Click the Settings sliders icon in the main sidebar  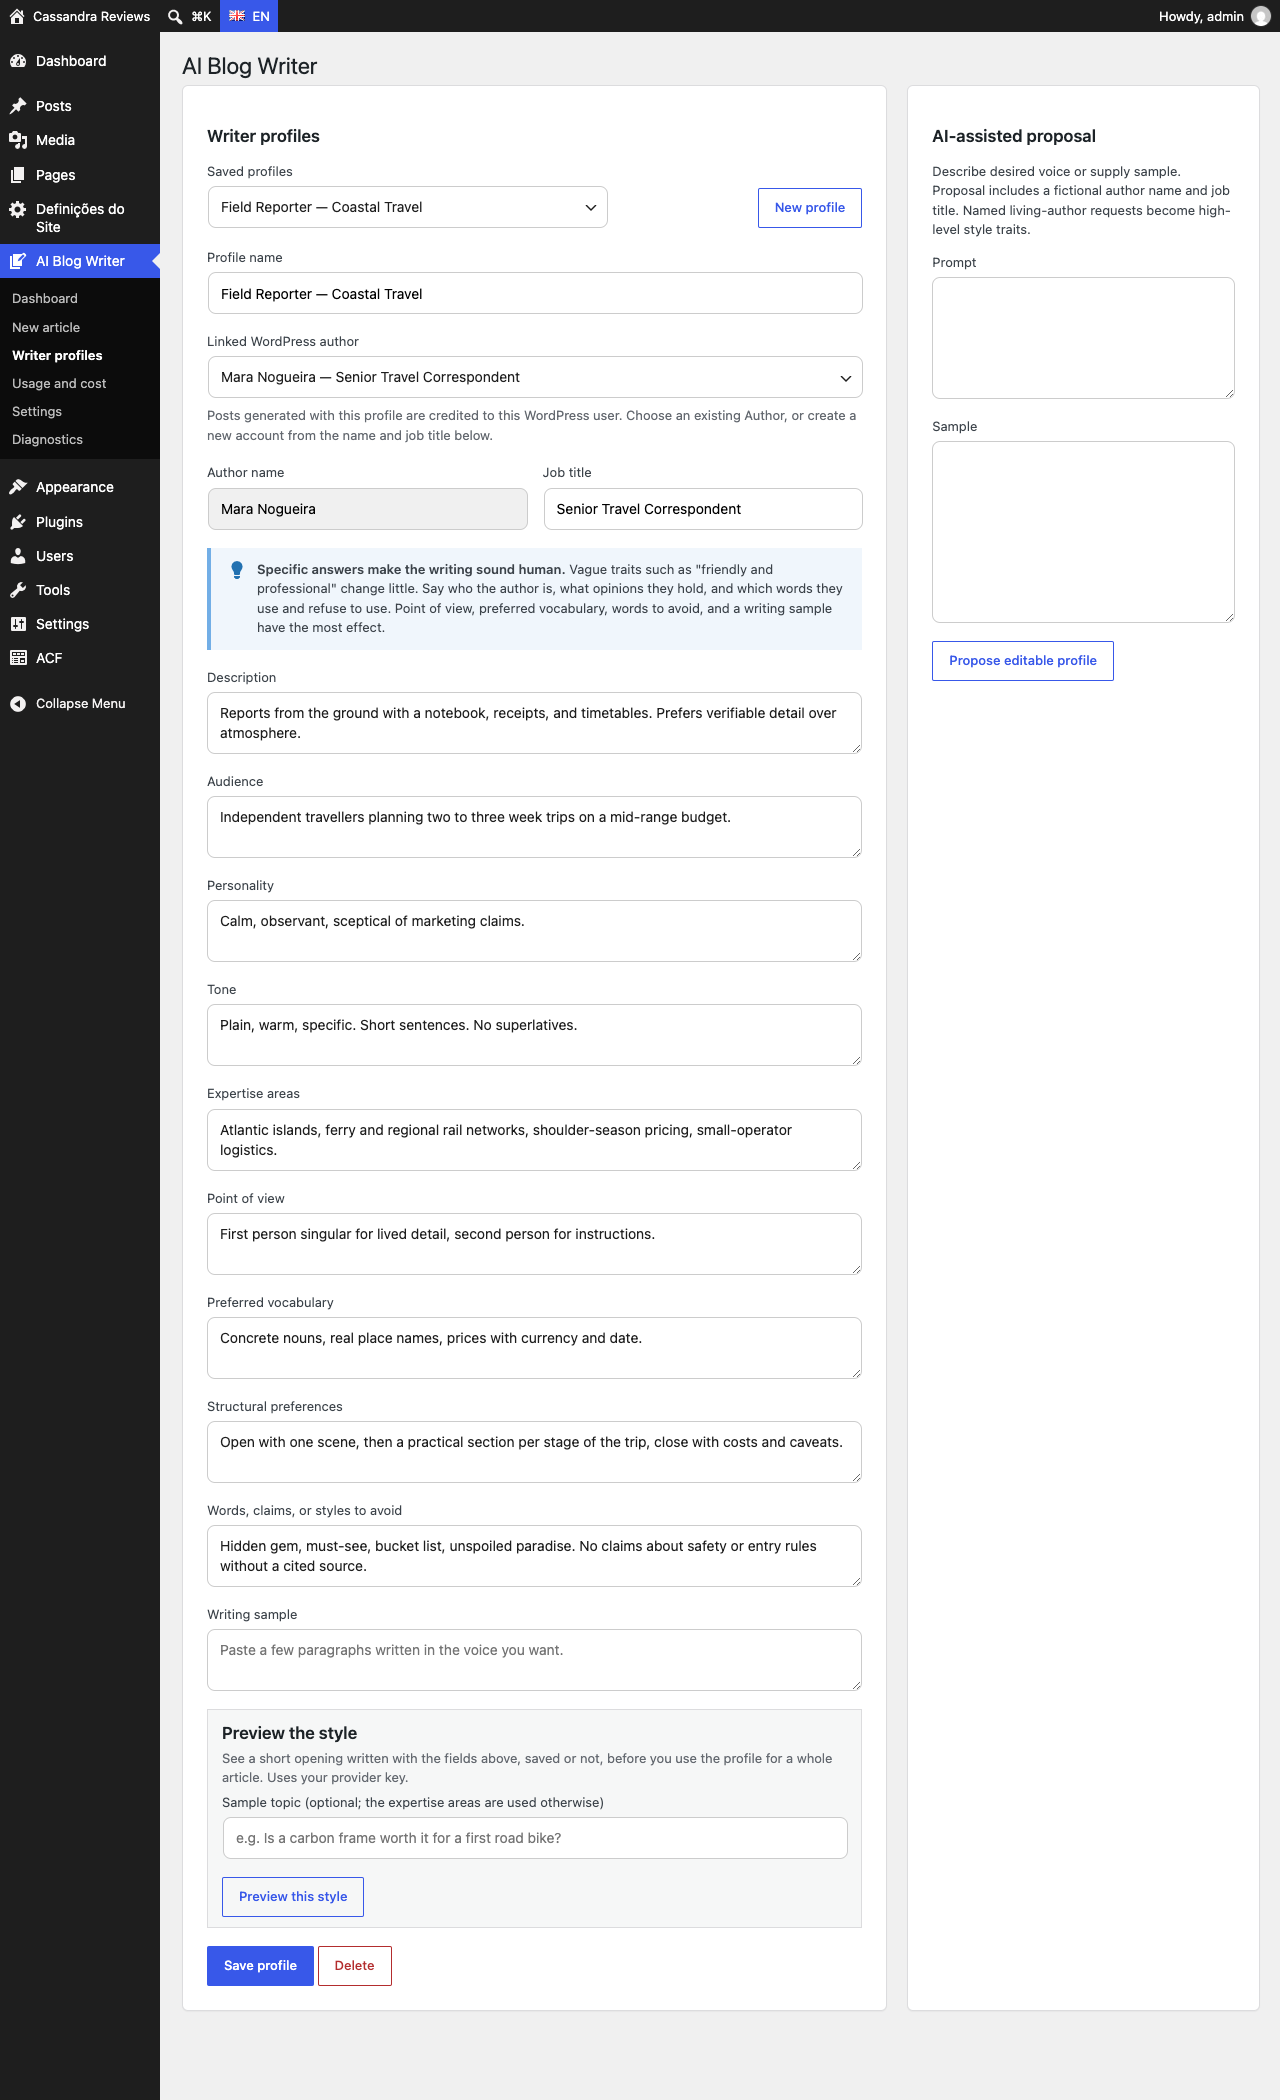pyautogui.click(x=18, y=624)
